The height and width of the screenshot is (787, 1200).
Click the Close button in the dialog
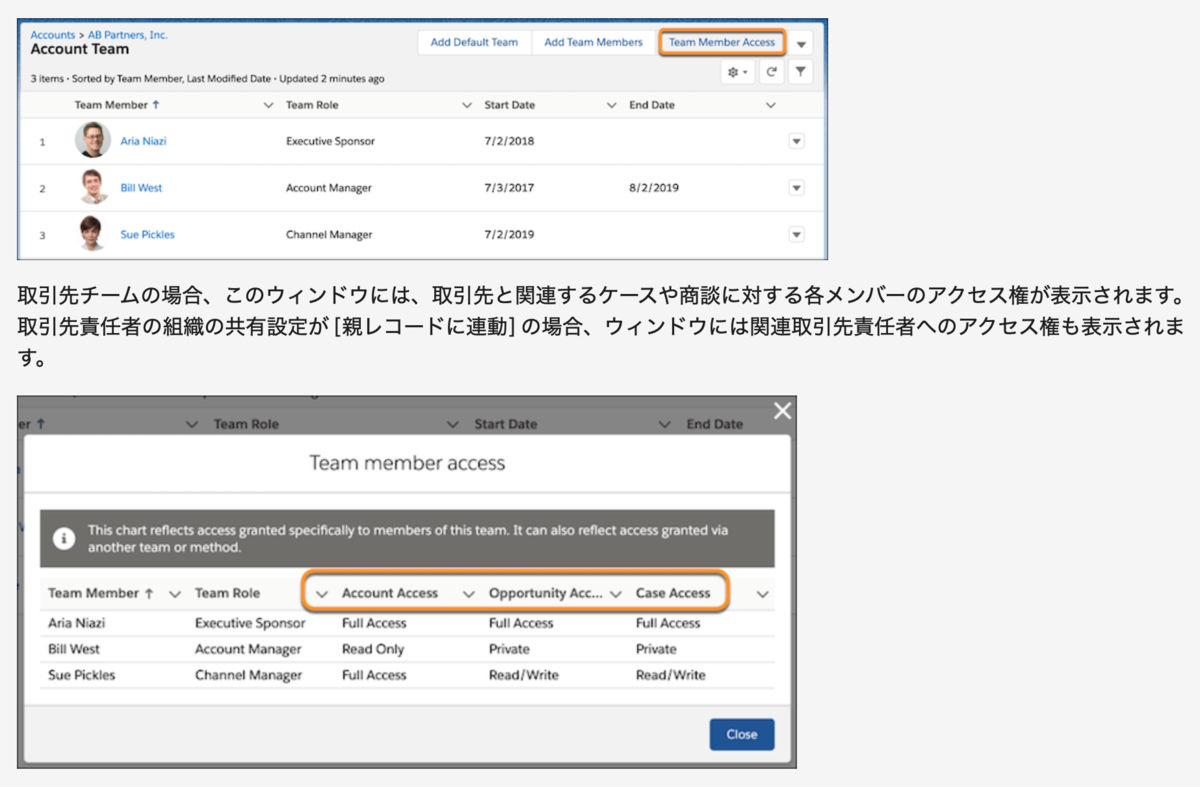742,734
